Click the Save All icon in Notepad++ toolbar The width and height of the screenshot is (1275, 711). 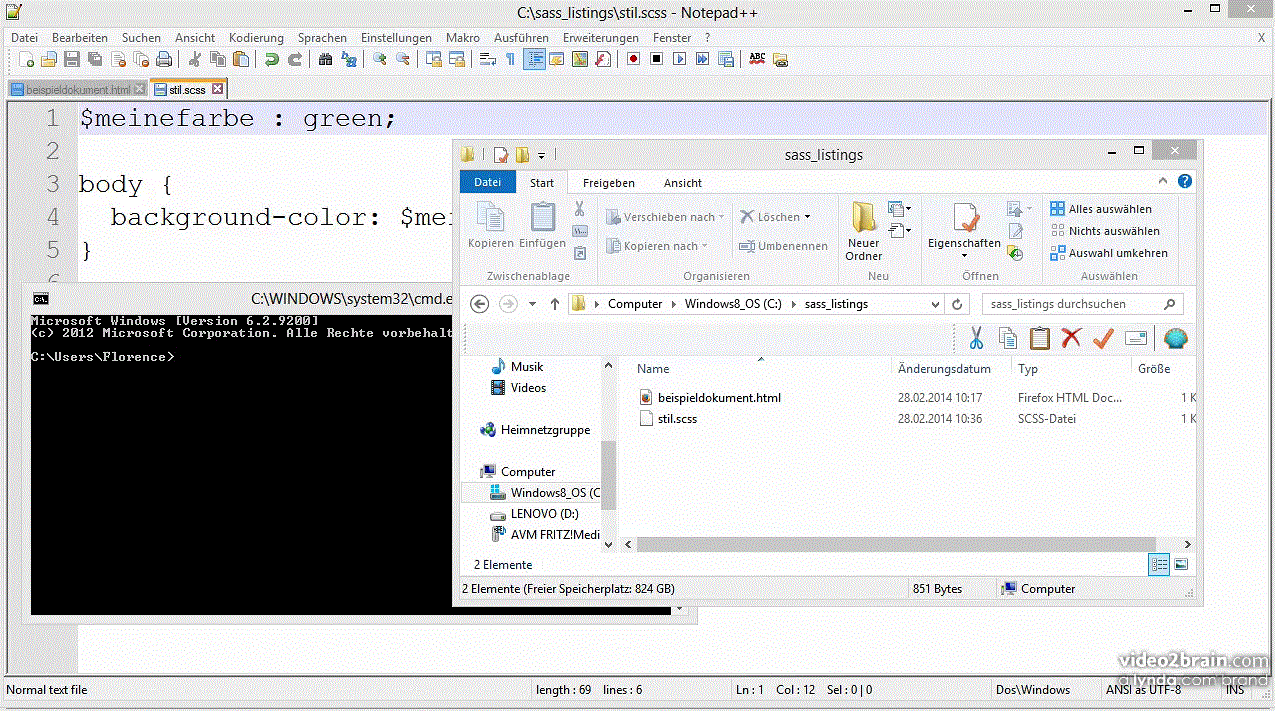[x=95, y=59]
